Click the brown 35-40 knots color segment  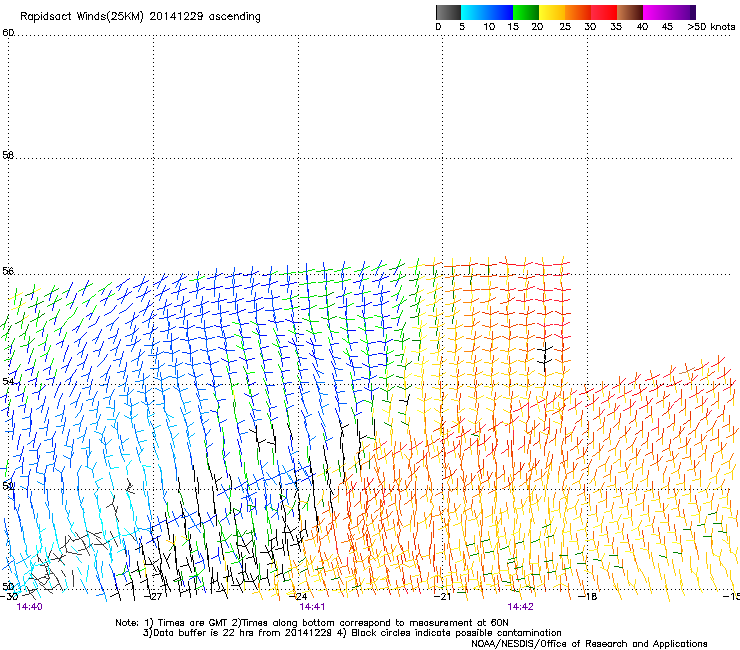[630, 12]
